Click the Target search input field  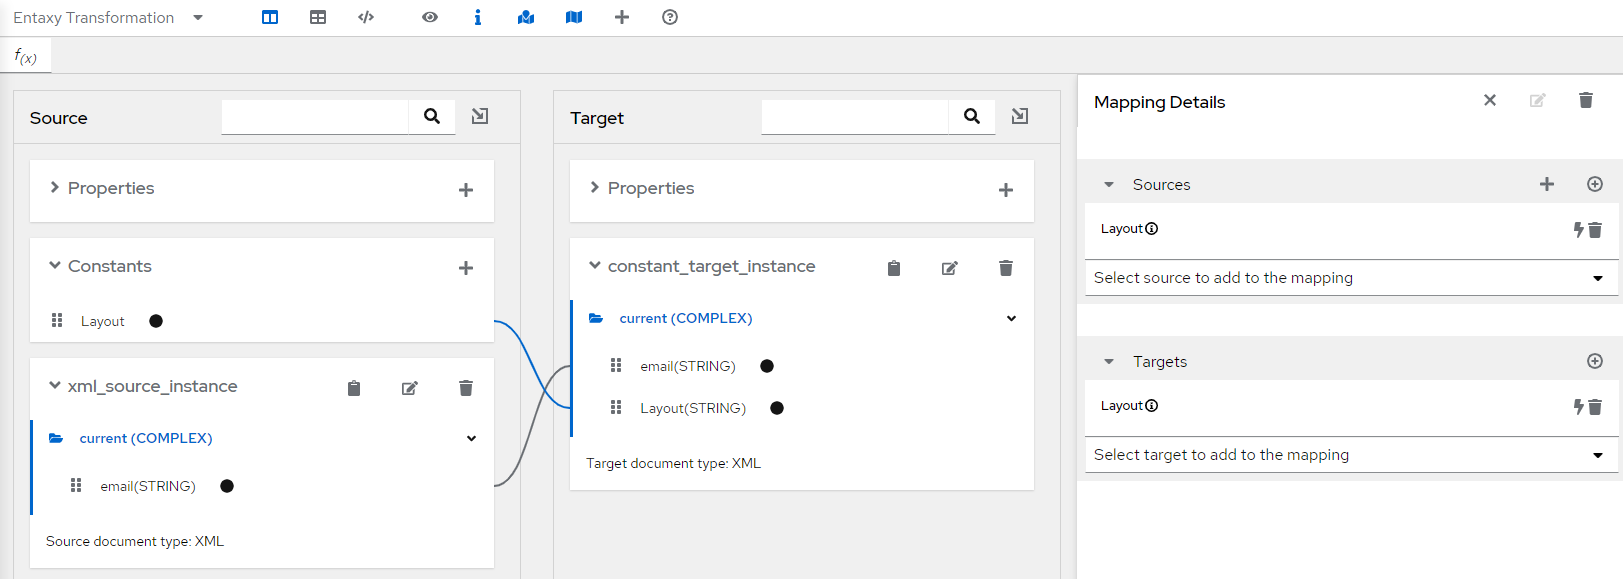point(854,116)
